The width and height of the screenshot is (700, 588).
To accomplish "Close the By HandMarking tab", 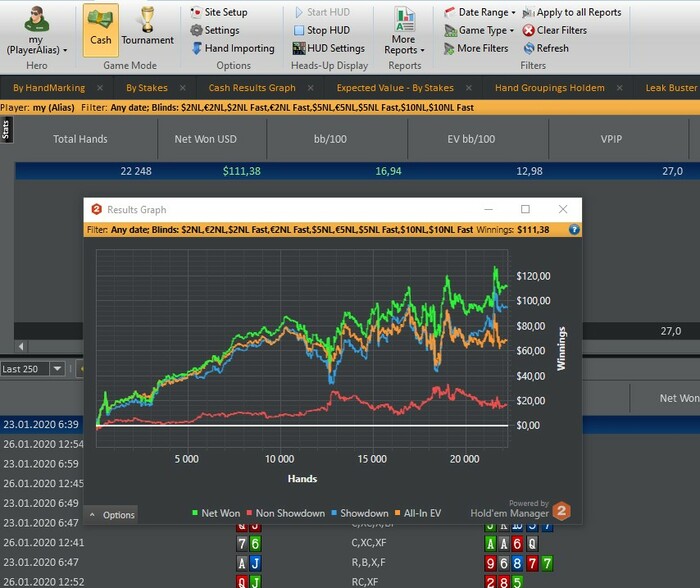I will [100, 88].
